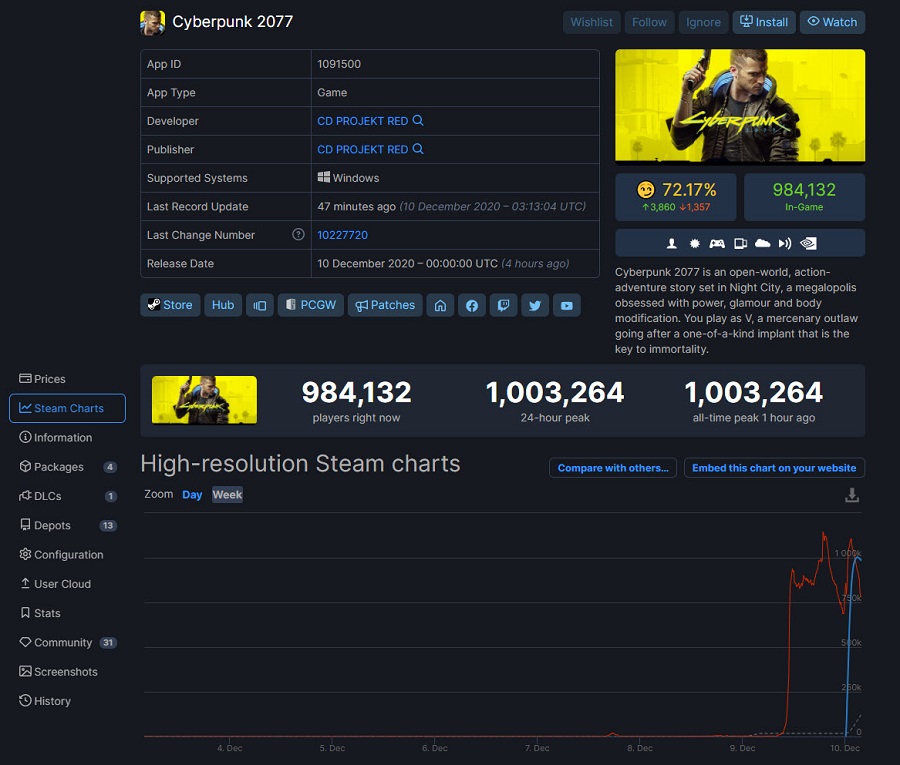Click the NVIDIA logo icon

click(x=808, y=243)
